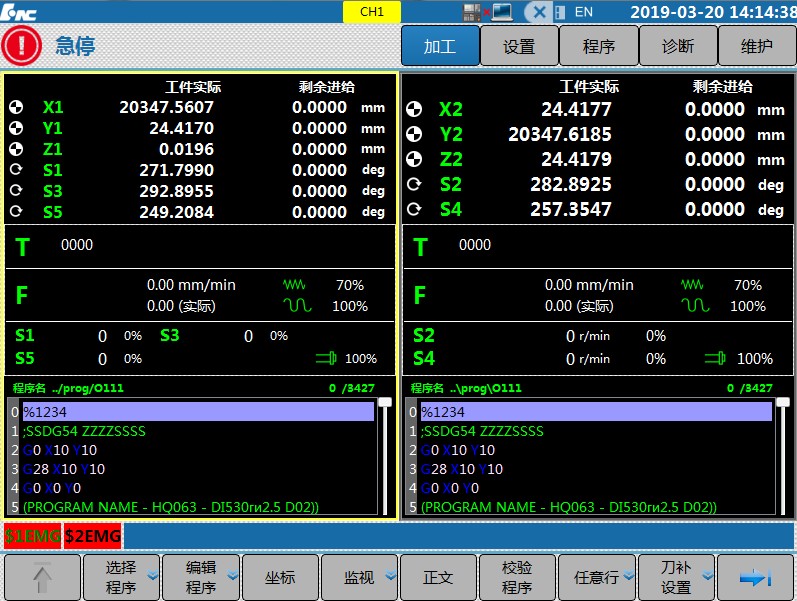Expand the 编辑程序 (Edit Program) submenu
This screenshot has width=797, height=601.
pyautogui.click(x=200, y=577)
